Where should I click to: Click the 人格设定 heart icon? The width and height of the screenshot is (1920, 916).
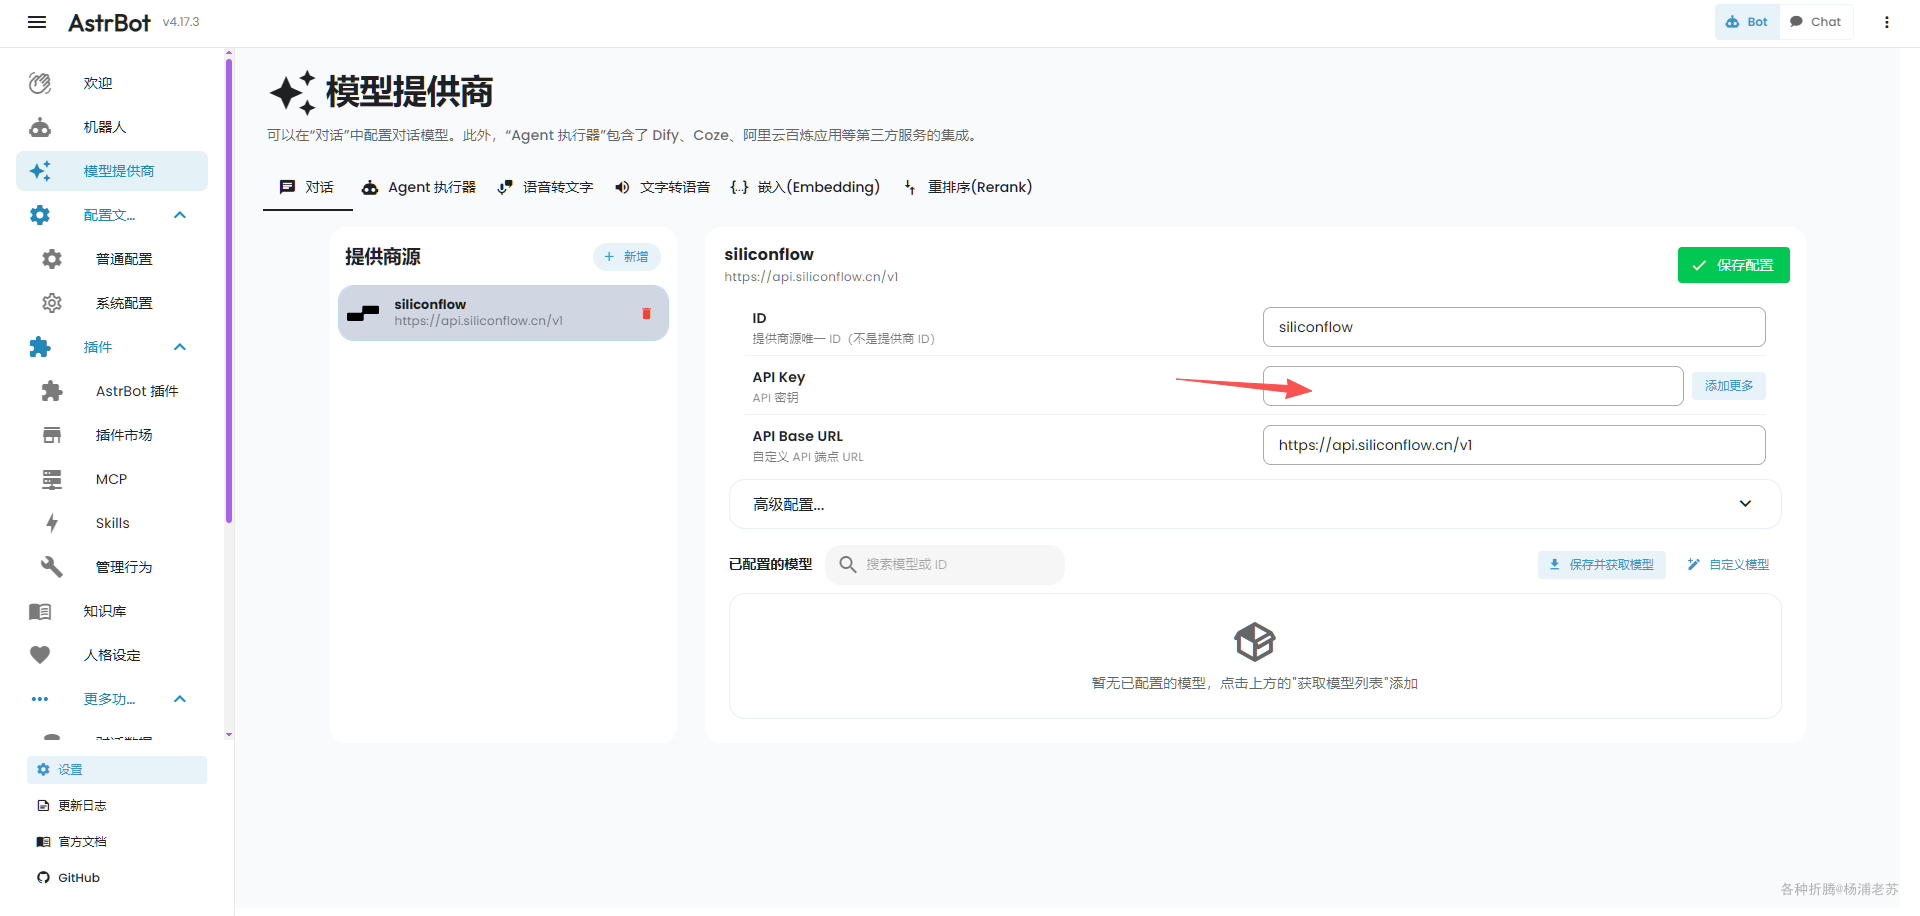coord(40,655)
